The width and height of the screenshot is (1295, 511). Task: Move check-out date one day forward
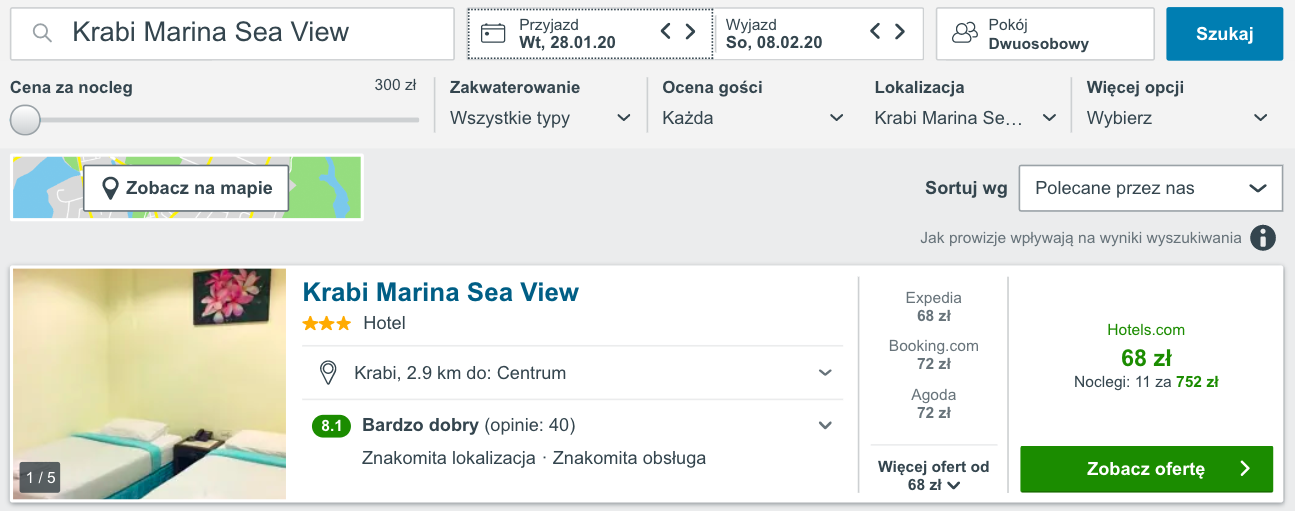[900, 32]
